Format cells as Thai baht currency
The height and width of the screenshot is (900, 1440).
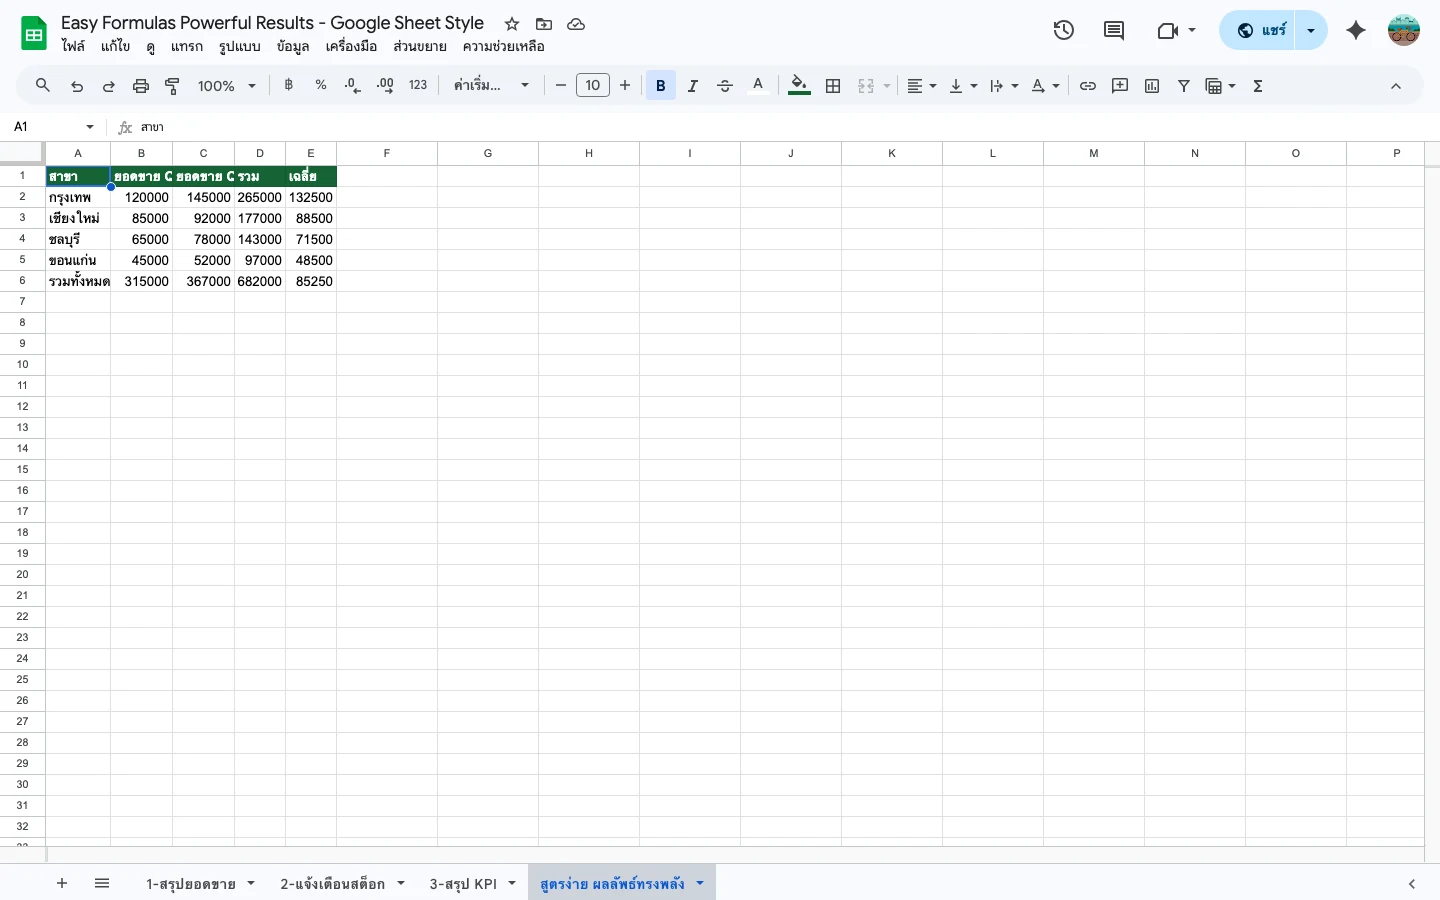pos(288,85)
